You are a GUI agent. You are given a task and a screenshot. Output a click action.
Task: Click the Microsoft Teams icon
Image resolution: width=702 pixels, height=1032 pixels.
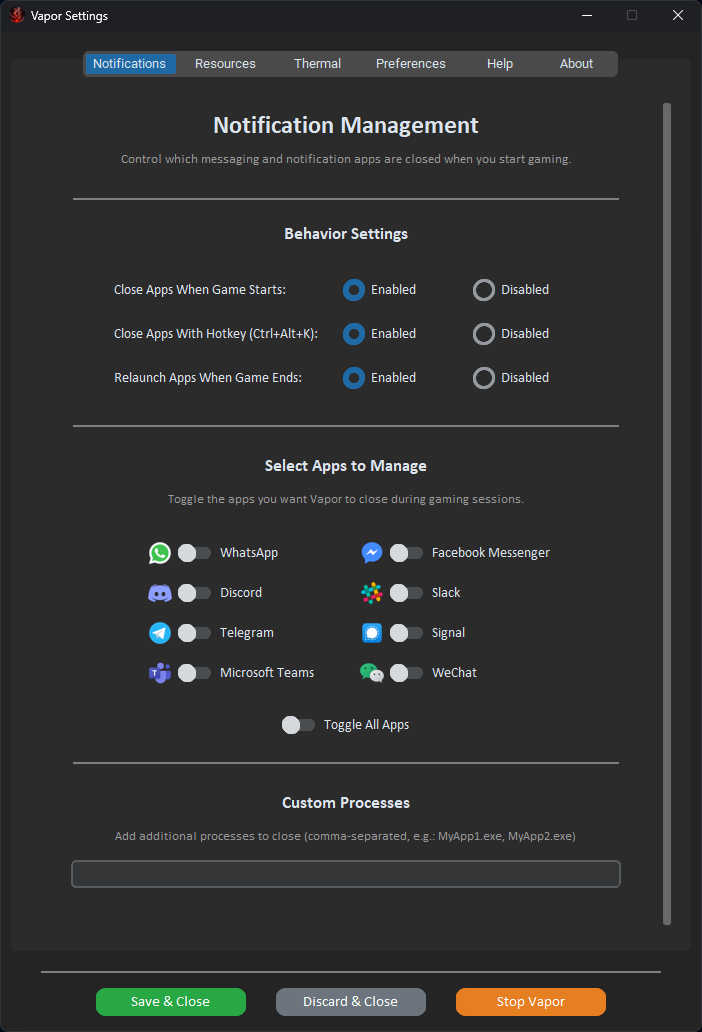(x=159, y=672)
